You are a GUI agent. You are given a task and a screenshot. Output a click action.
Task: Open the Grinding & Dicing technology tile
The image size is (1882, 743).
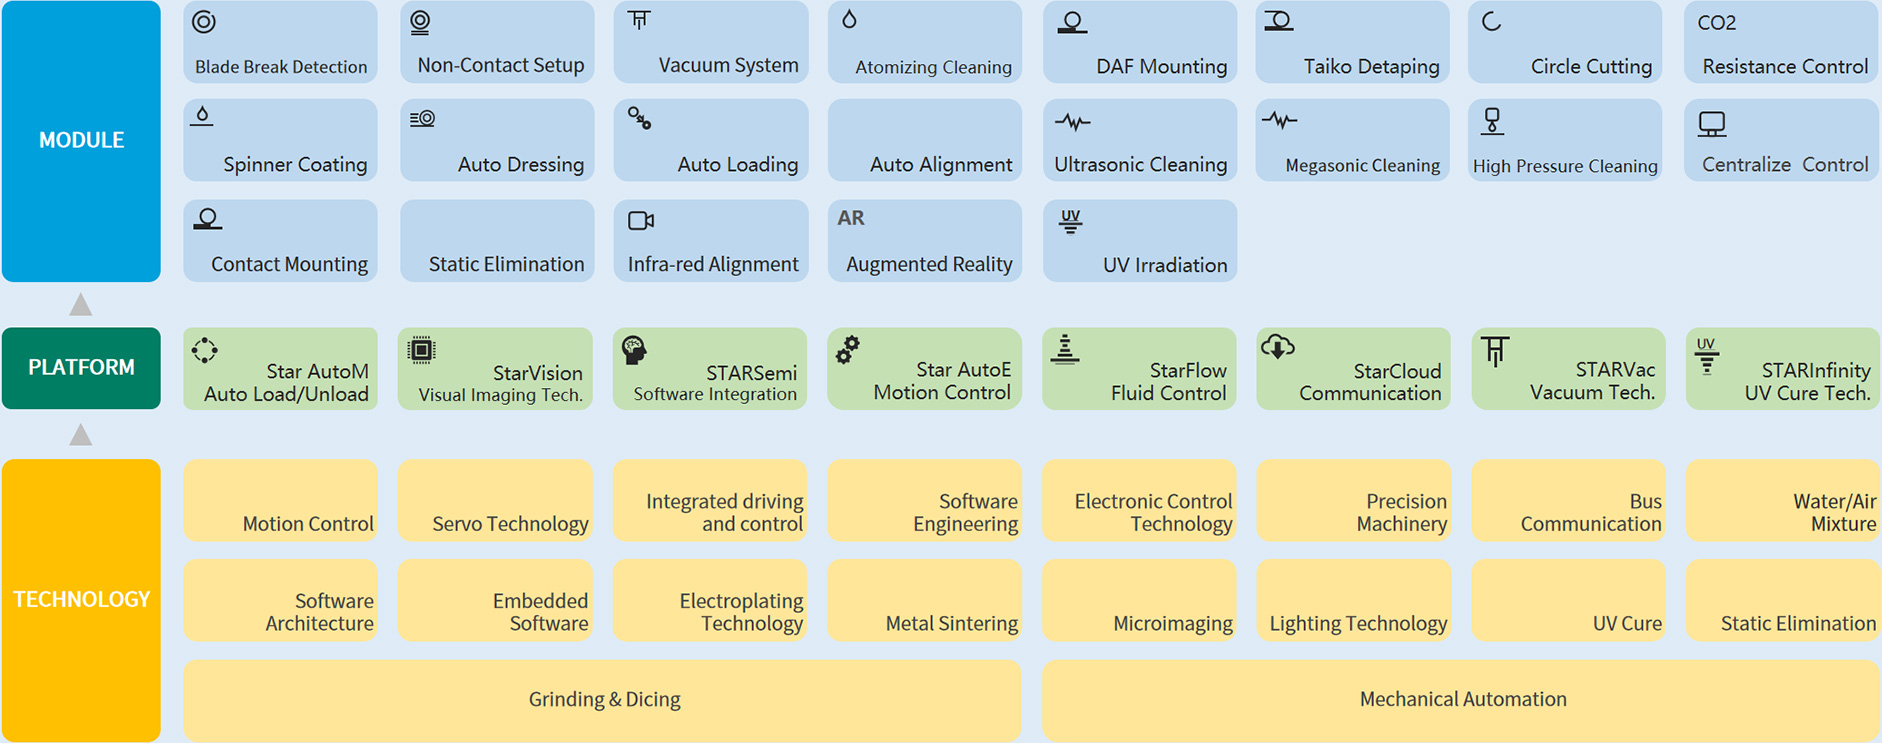point(603,699)
